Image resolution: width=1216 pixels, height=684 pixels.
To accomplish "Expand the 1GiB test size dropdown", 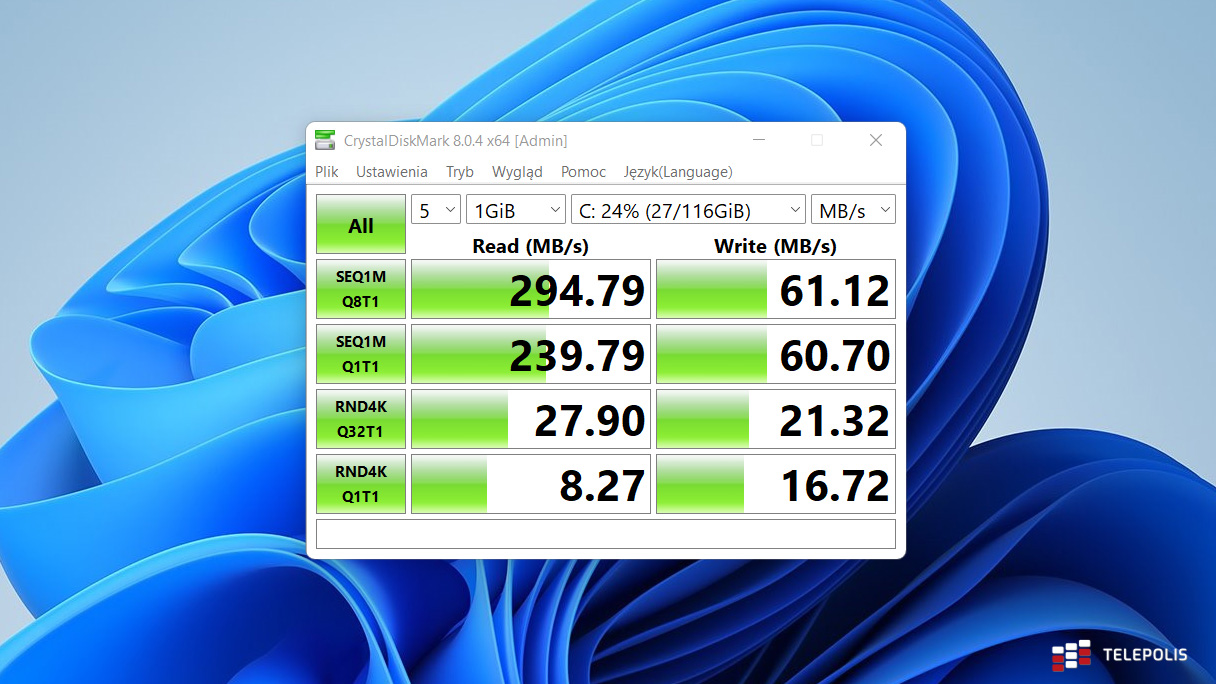I will 516,210.
